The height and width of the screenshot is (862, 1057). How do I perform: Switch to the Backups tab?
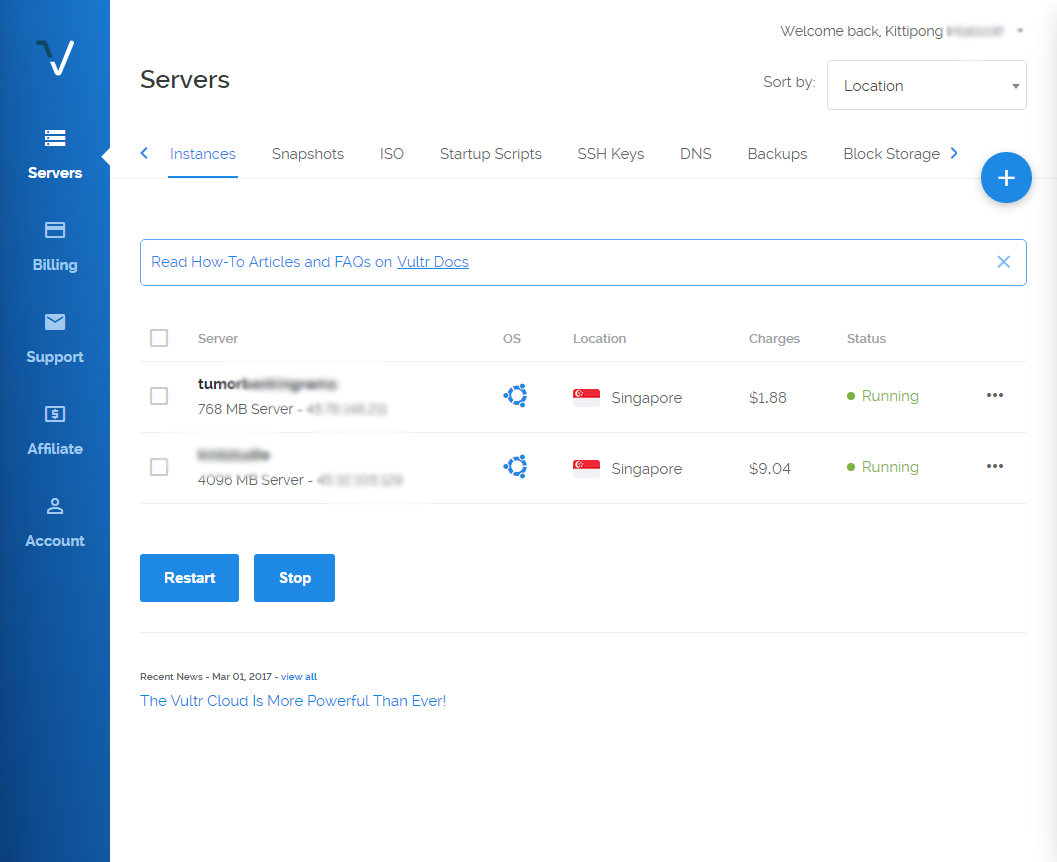777,154
